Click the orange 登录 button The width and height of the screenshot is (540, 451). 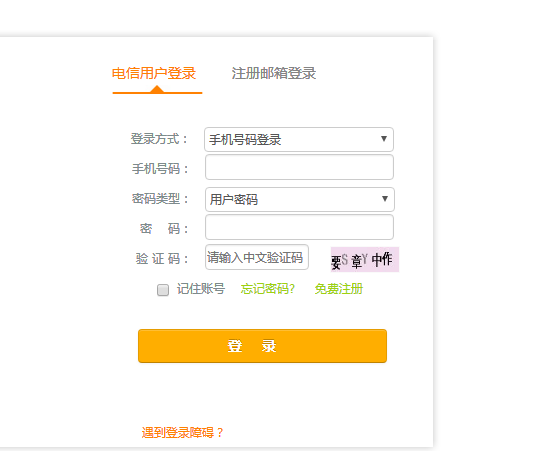click(x=262, y=346)
